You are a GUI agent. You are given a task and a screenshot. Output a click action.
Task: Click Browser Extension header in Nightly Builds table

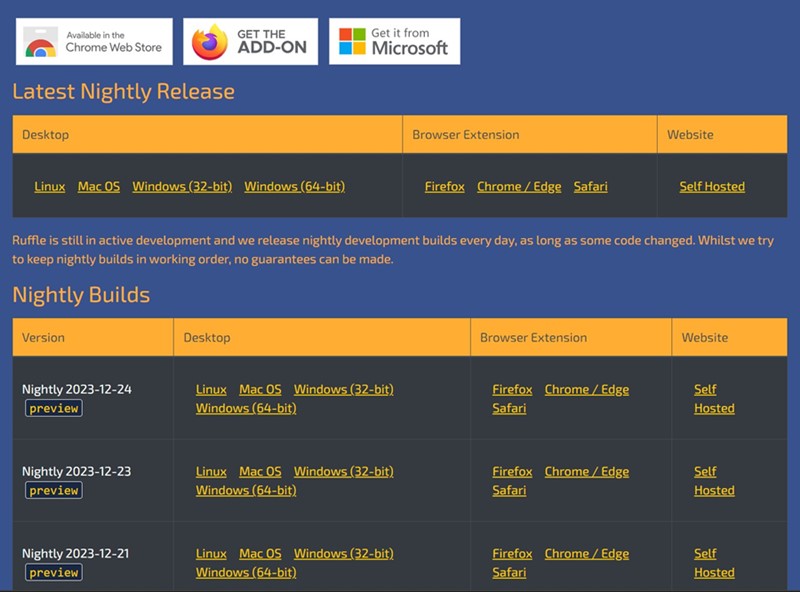click(x=571, y=337)
